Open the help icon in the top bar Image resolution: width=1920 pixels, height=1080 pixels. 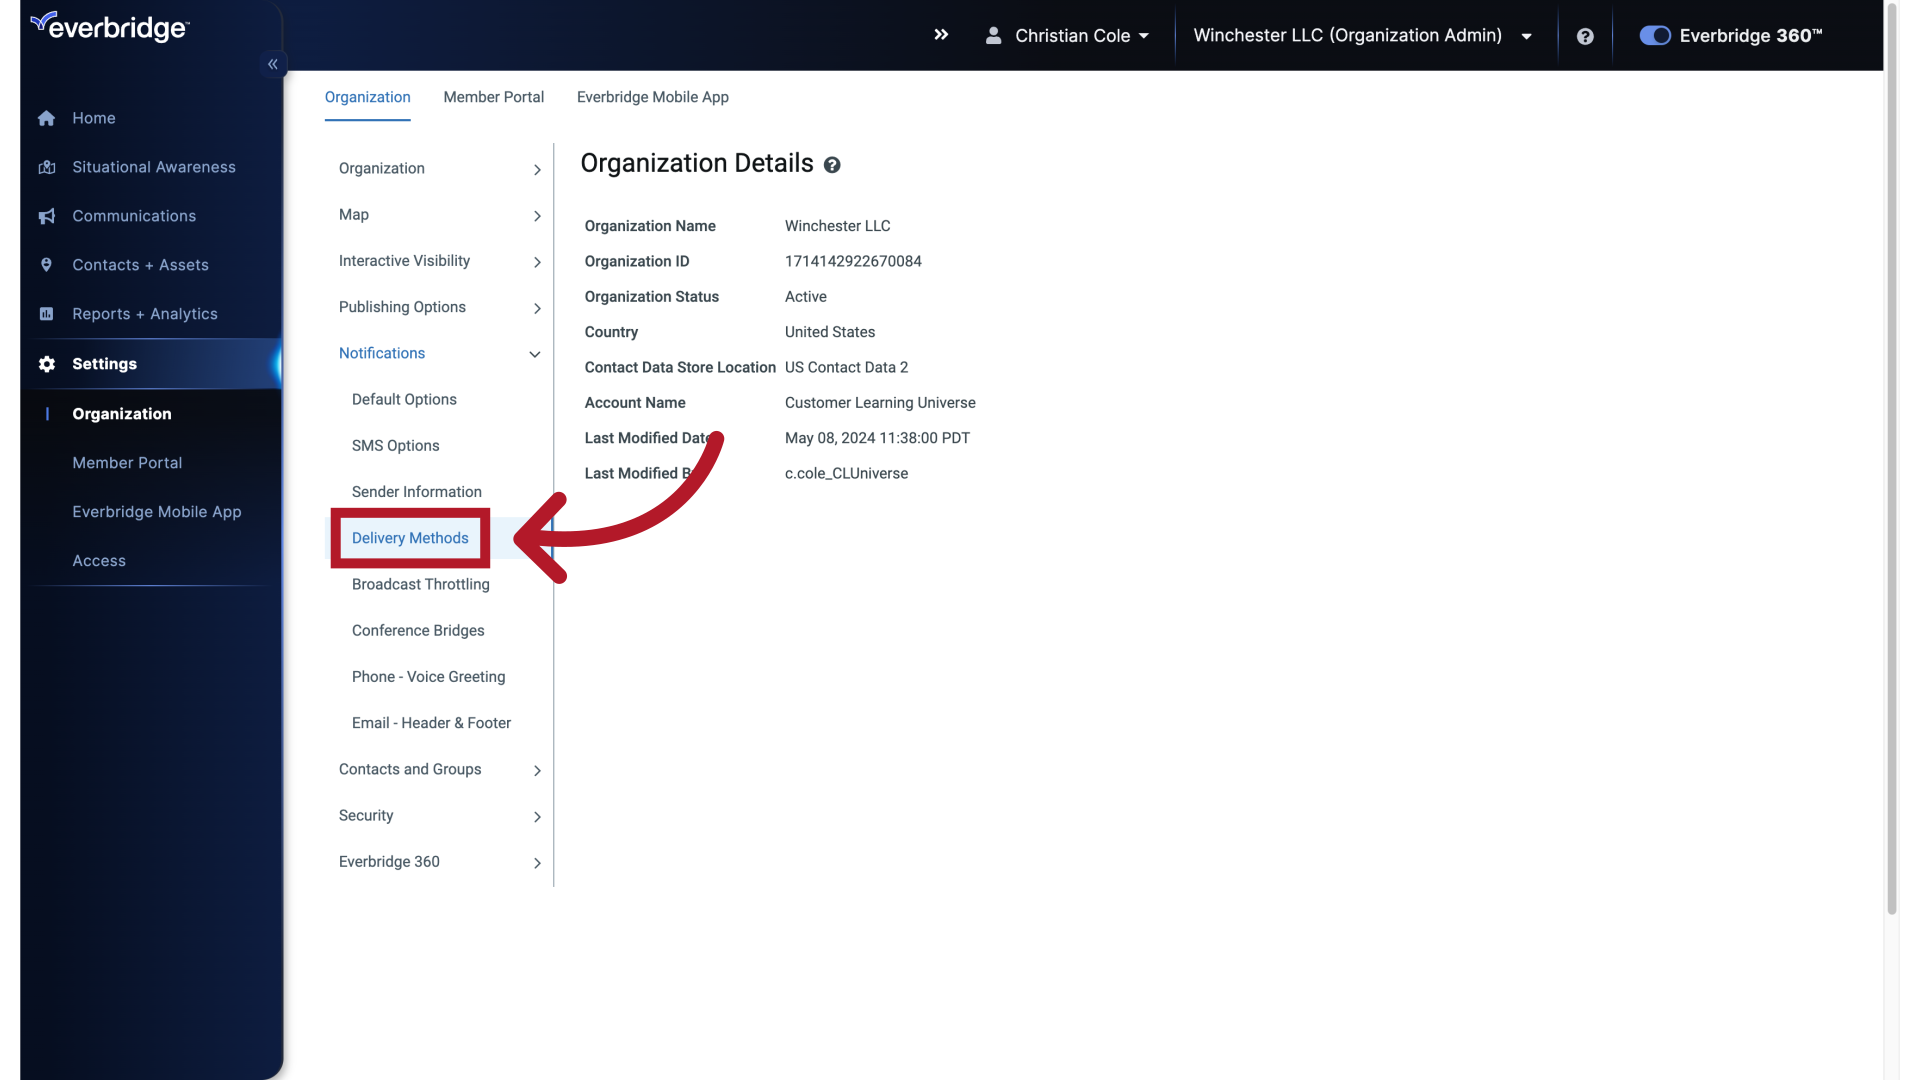pos(1585,36)
